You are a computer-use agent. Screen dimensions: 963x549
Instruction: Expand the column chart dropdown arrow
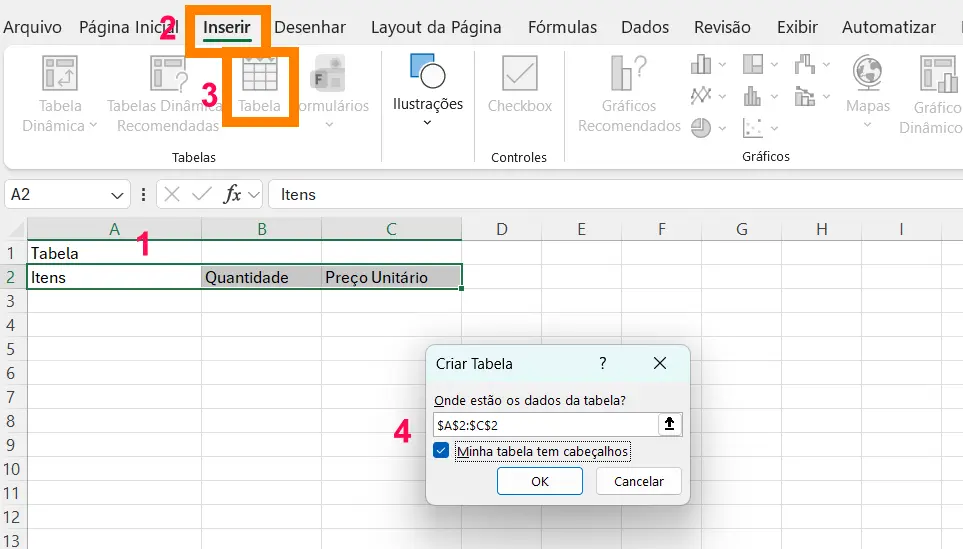pyautogui.click(x=722, y=64)
